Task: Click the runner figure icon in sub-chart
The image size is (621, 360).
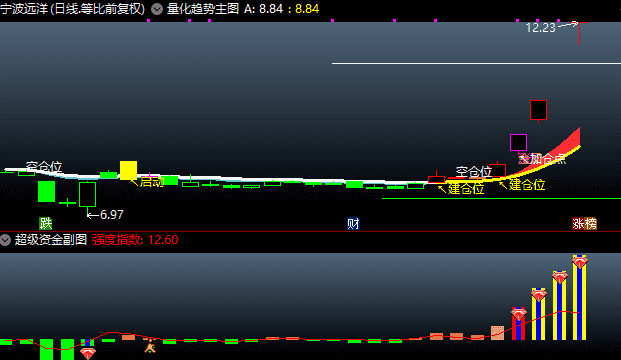Action: [x=150, y=346]
